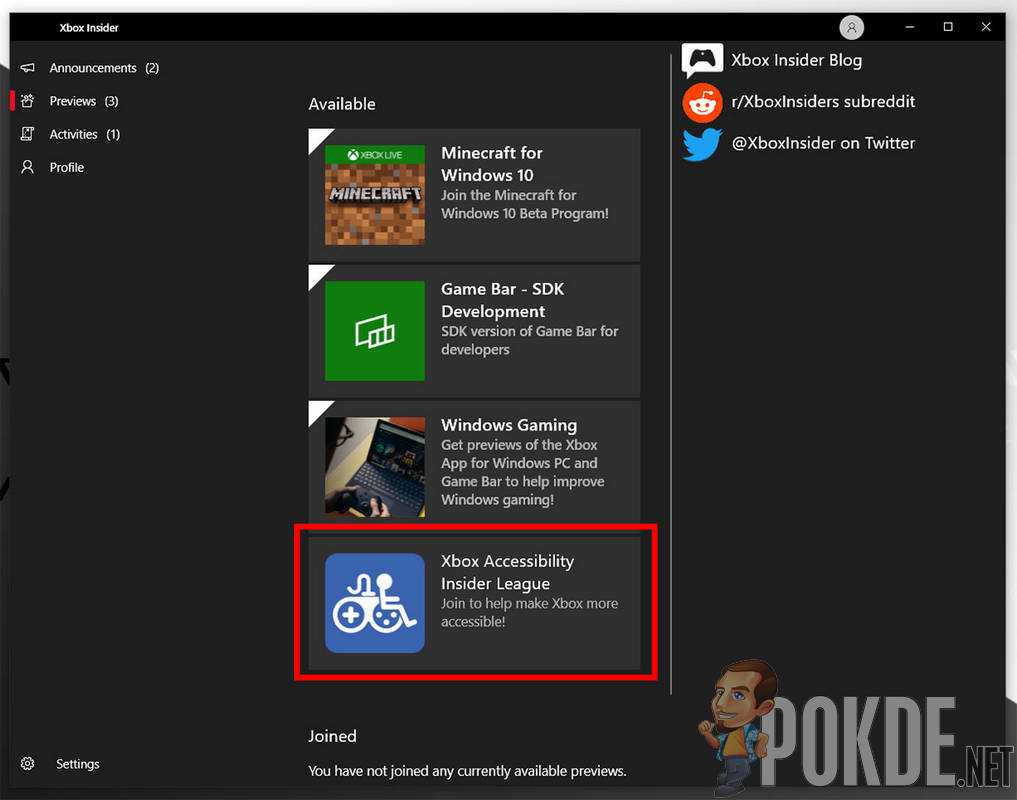This screenshot has height=800, width=1017.
Task: Open Settings label in sidebar
Action: [78, 764]
